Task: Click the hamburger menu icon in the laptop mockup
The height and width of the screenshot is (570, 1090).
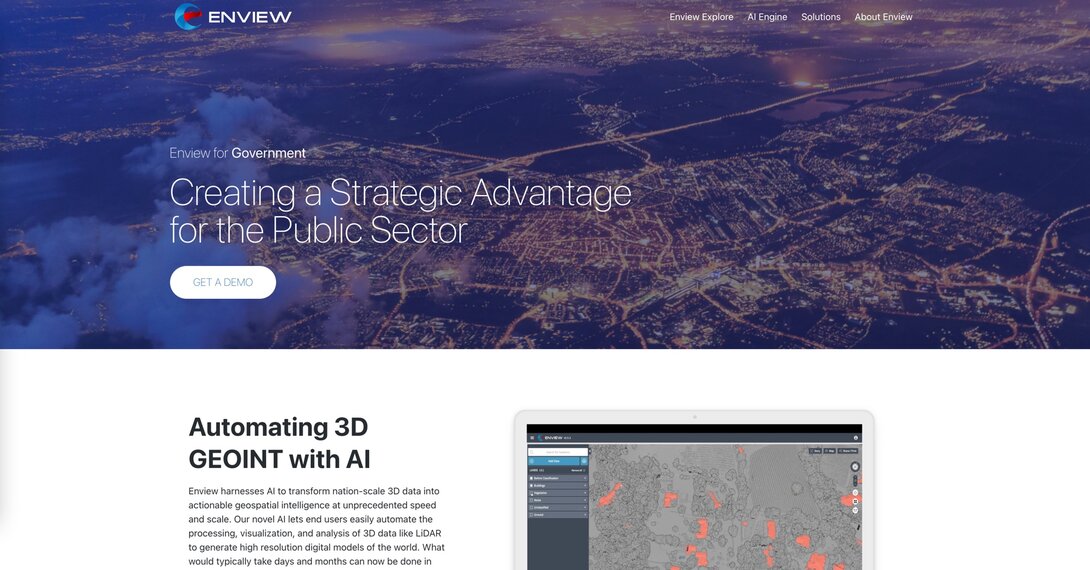Action: tap(532, 438)
